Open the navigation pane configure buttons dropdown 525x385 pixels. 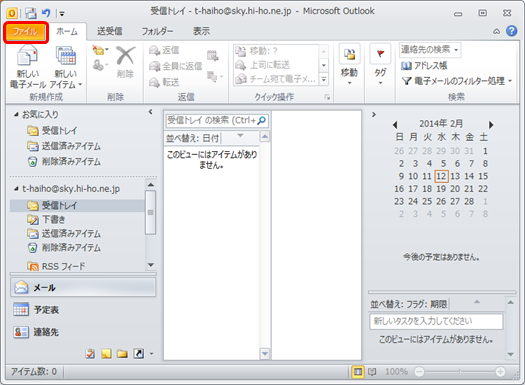click(x=151, y=354)
